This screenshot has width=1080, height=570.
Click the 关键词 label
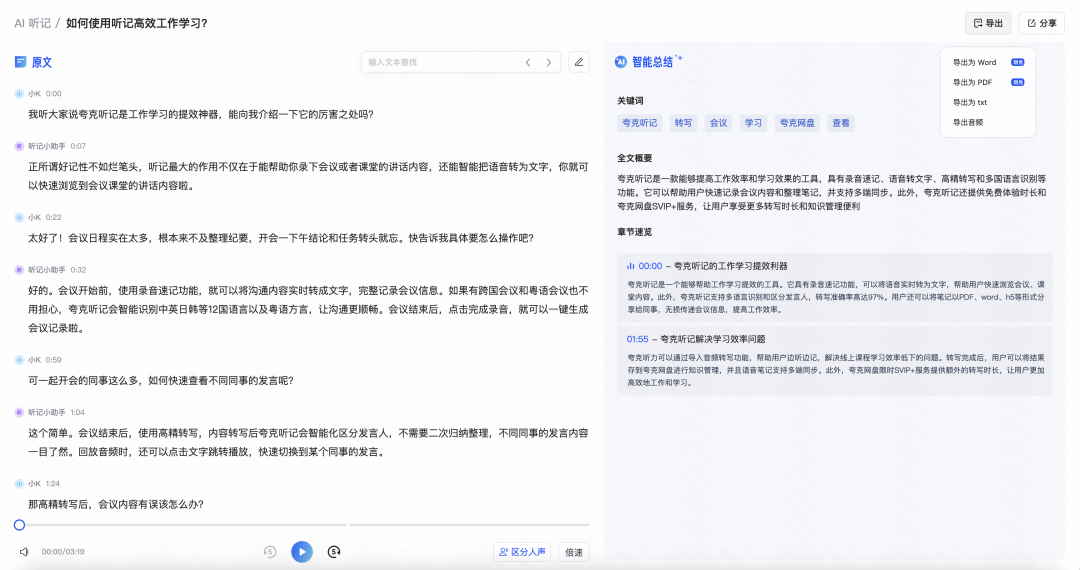pyautogui.click(x=630, y=101)
